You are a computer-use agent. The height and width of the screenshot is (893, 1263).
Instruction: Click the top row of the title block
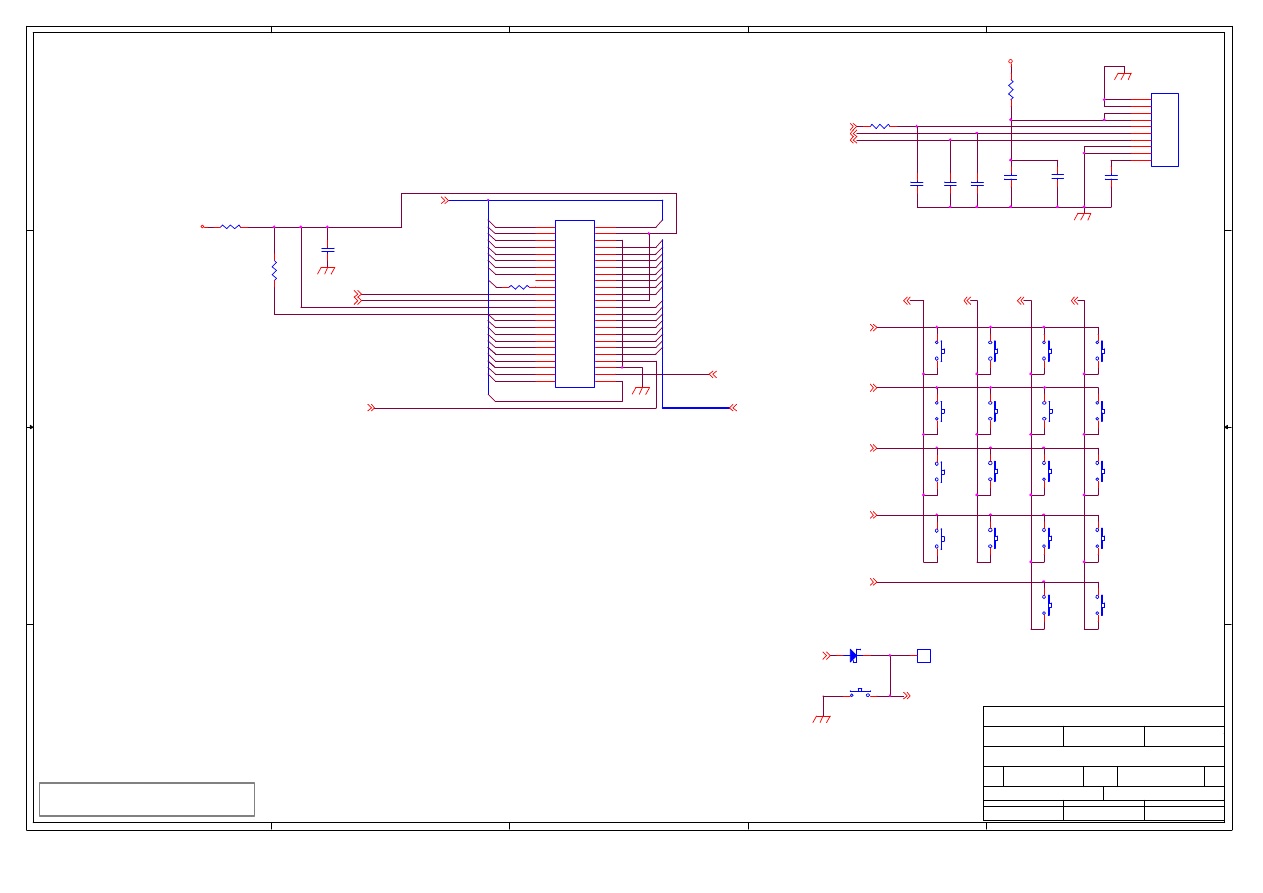pos(1103,716)
